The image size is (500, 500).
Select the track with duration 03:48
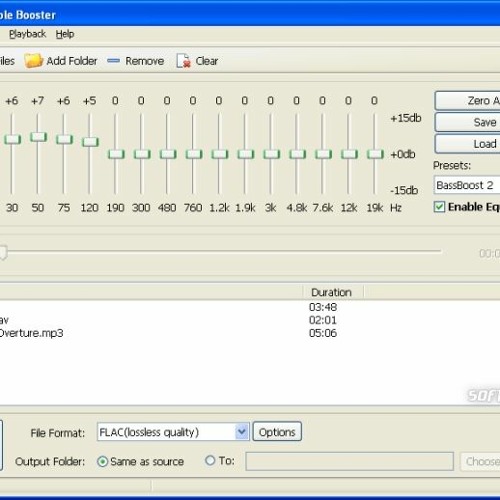tap(250, 307)
